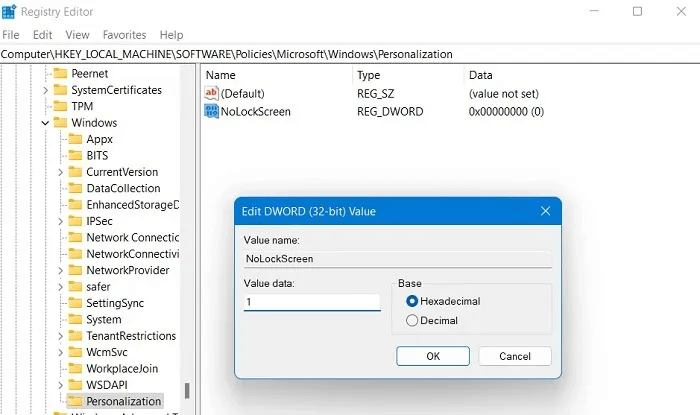Open the View menu
700x415 pixels.
click(77, 35)
